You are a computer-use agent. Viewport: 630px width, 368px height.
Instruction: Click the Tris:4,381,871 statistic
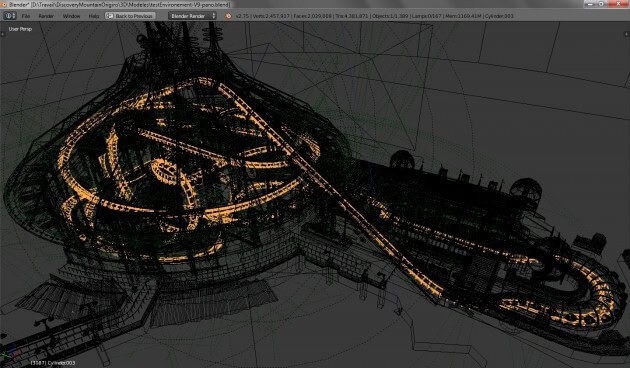pos(352,16)
